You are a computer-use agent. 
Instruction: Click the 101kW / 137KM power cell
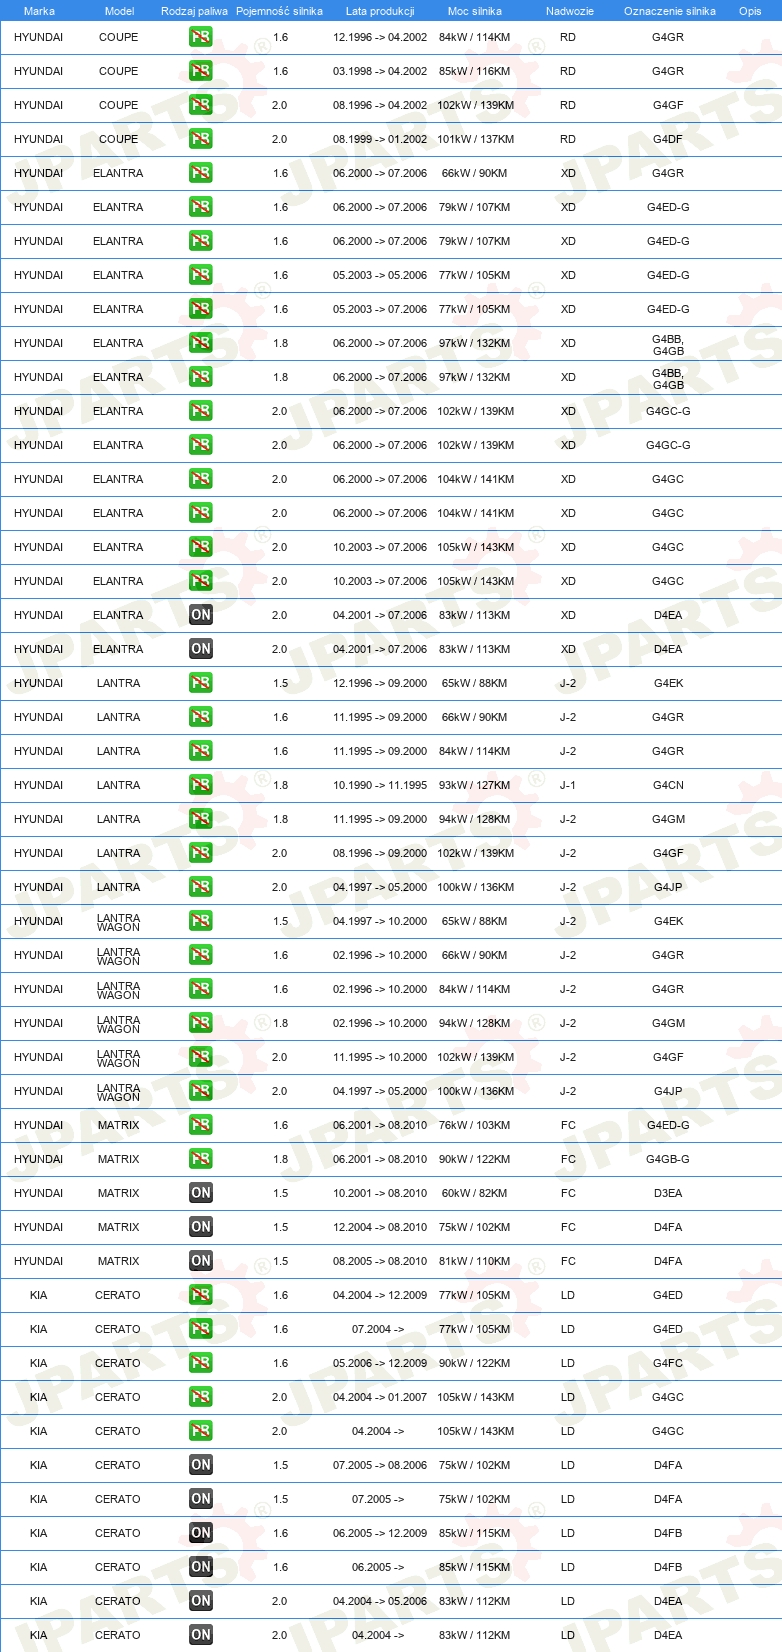point(476,139)
